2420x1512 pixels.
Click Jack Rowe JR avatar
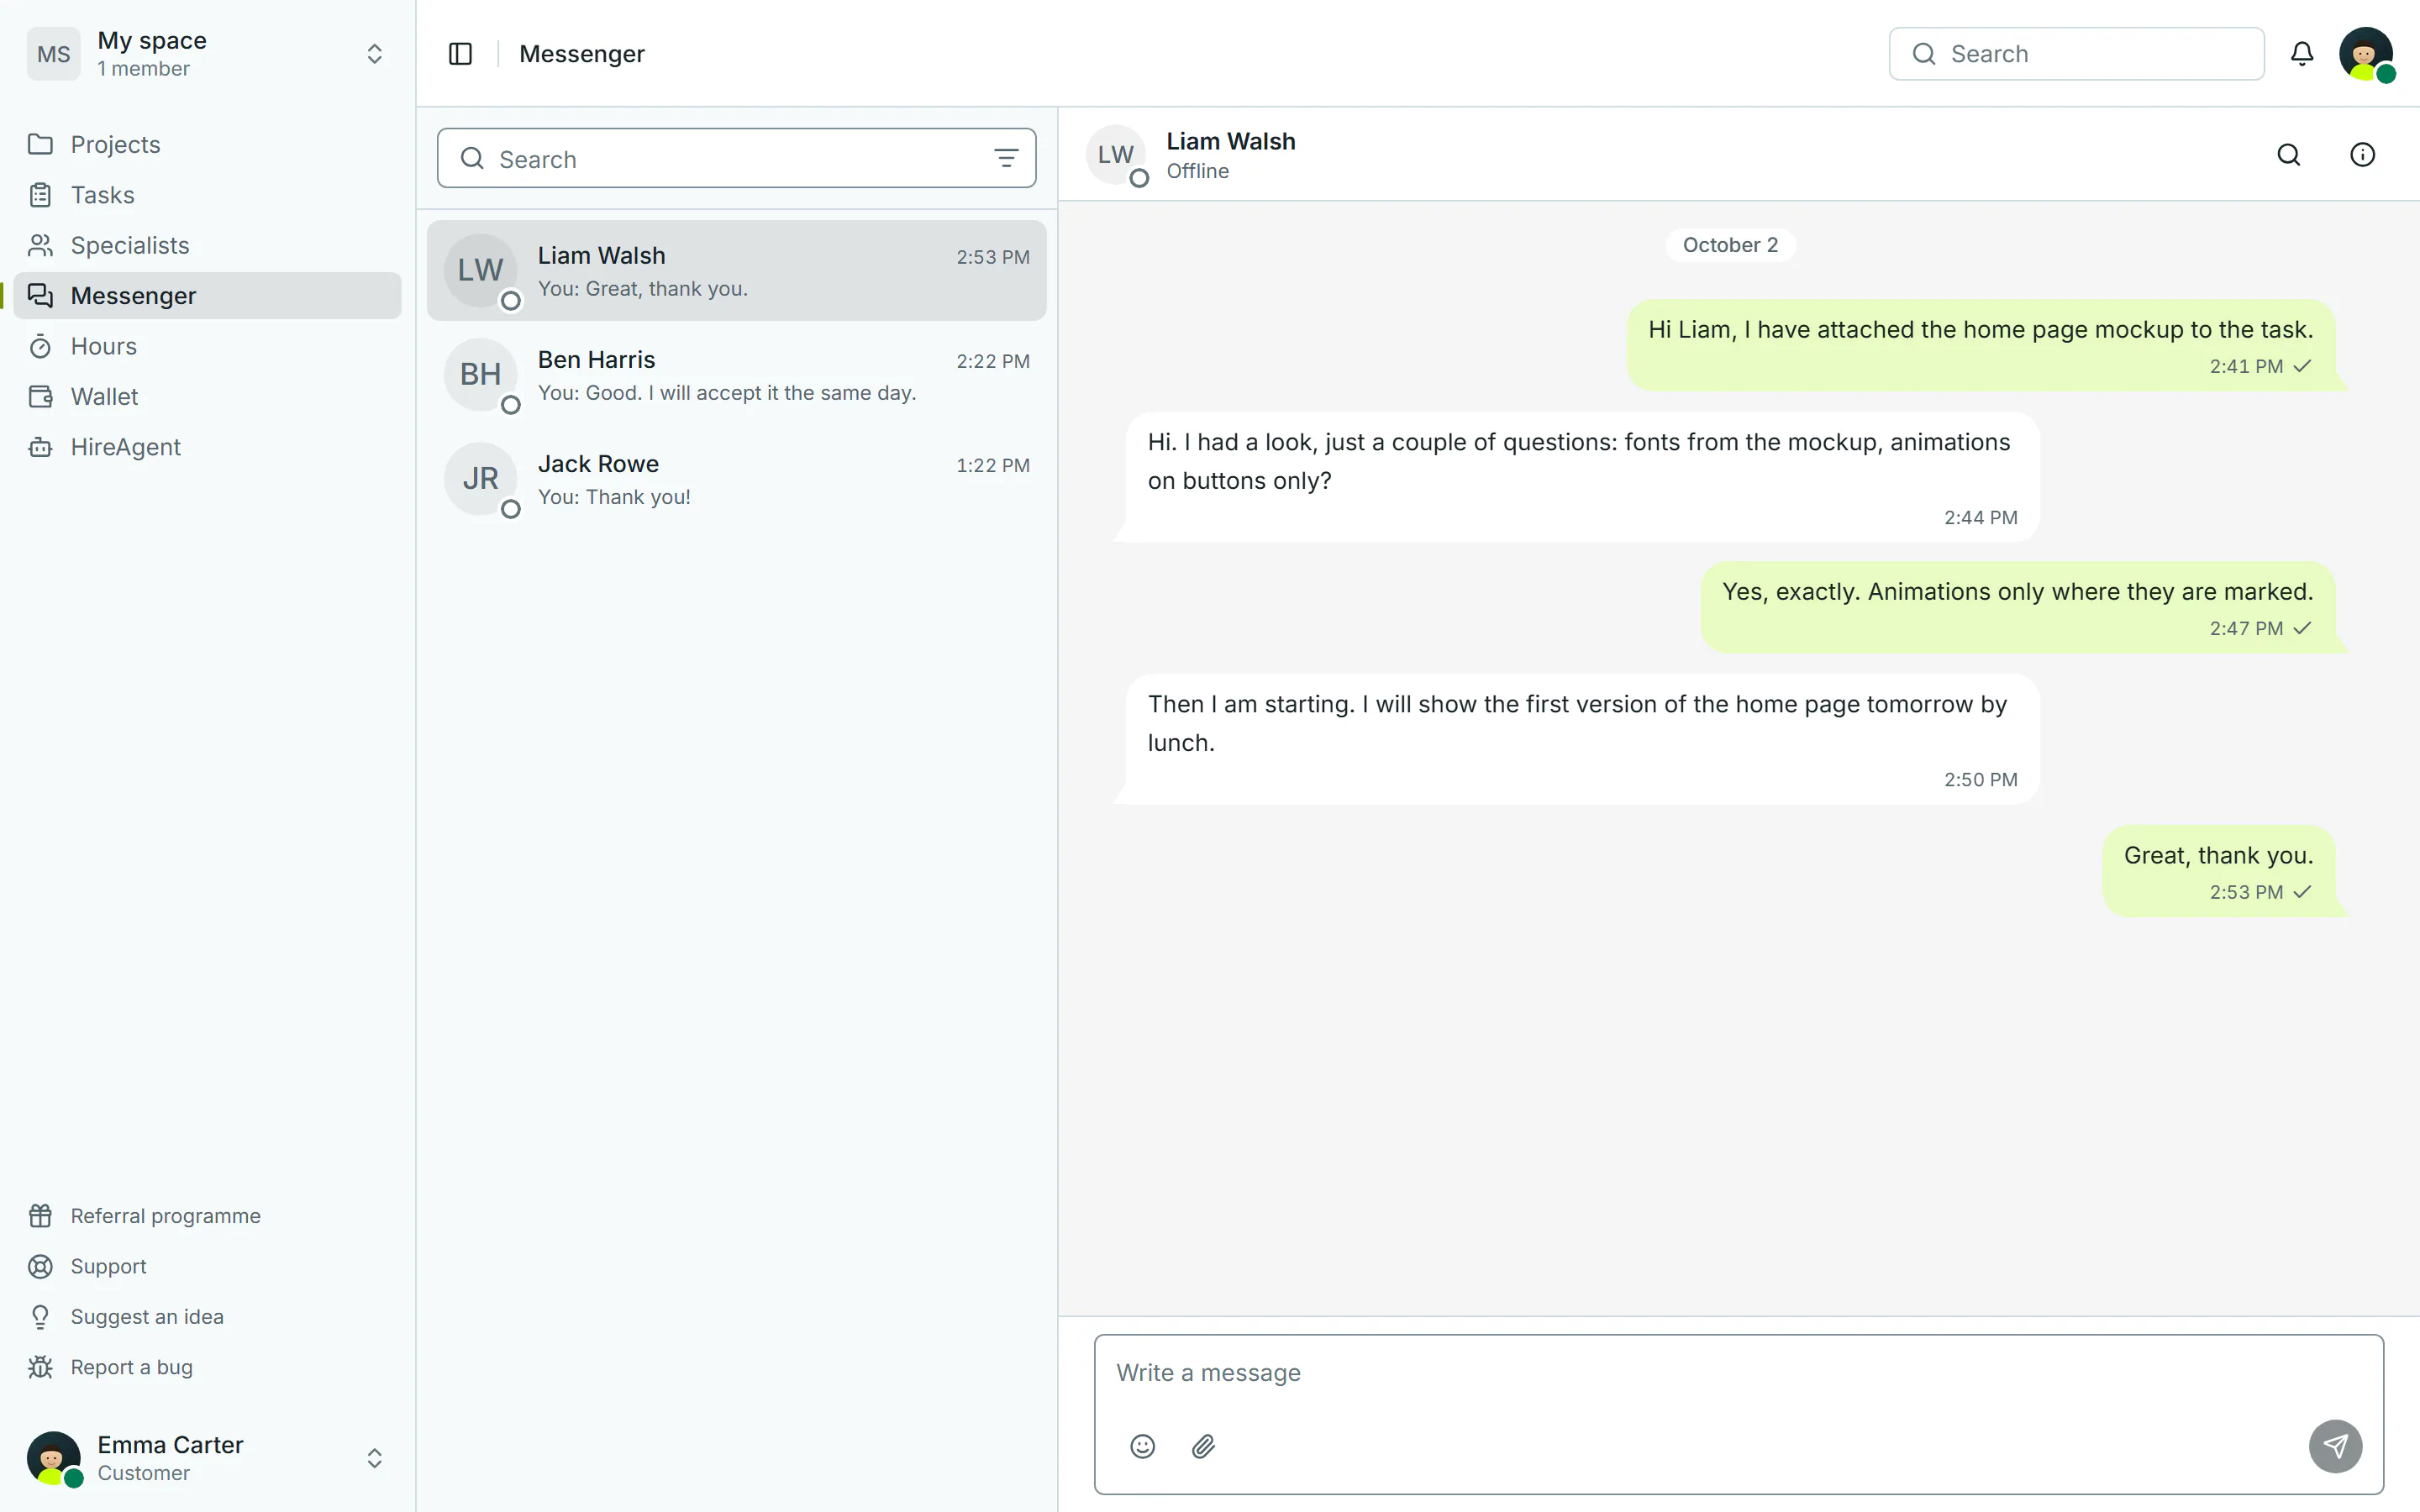pos(481,479)
